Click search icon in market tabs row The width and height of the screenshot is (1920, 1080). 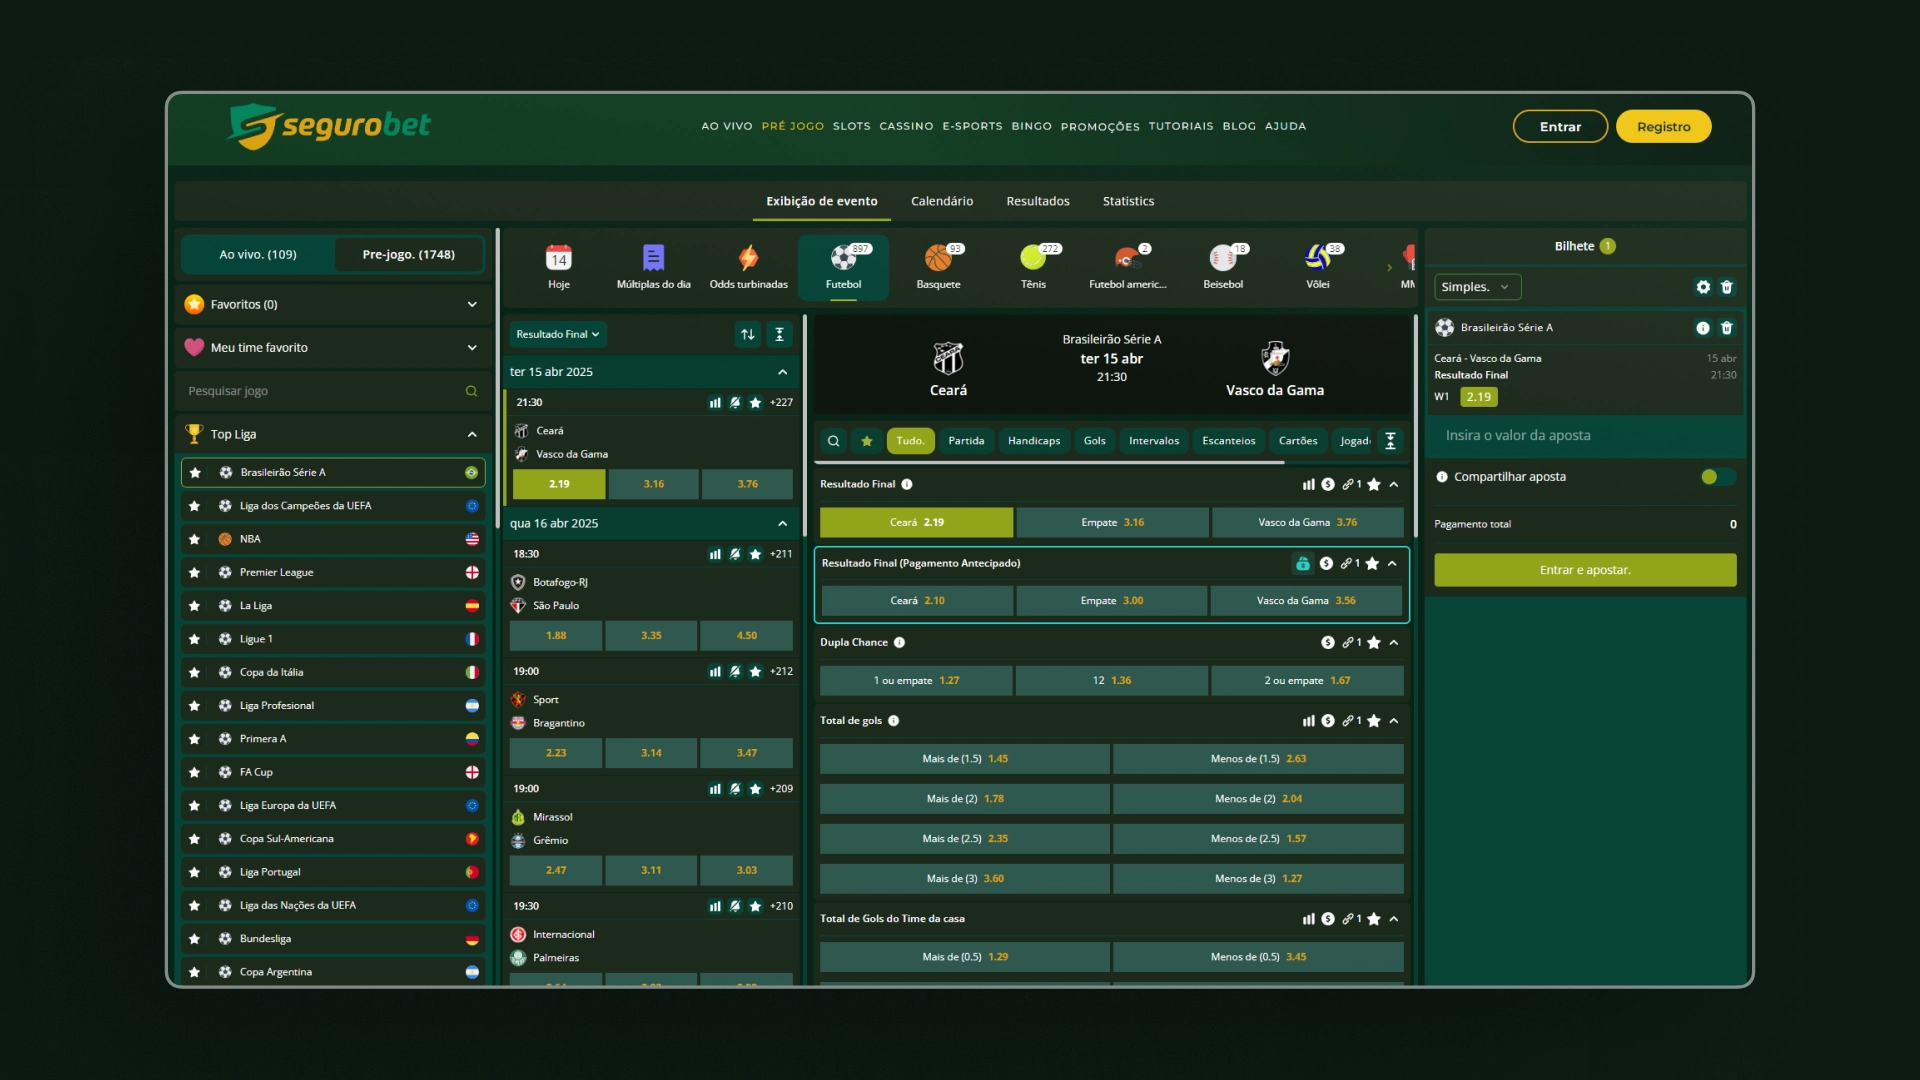coord(834,441)
